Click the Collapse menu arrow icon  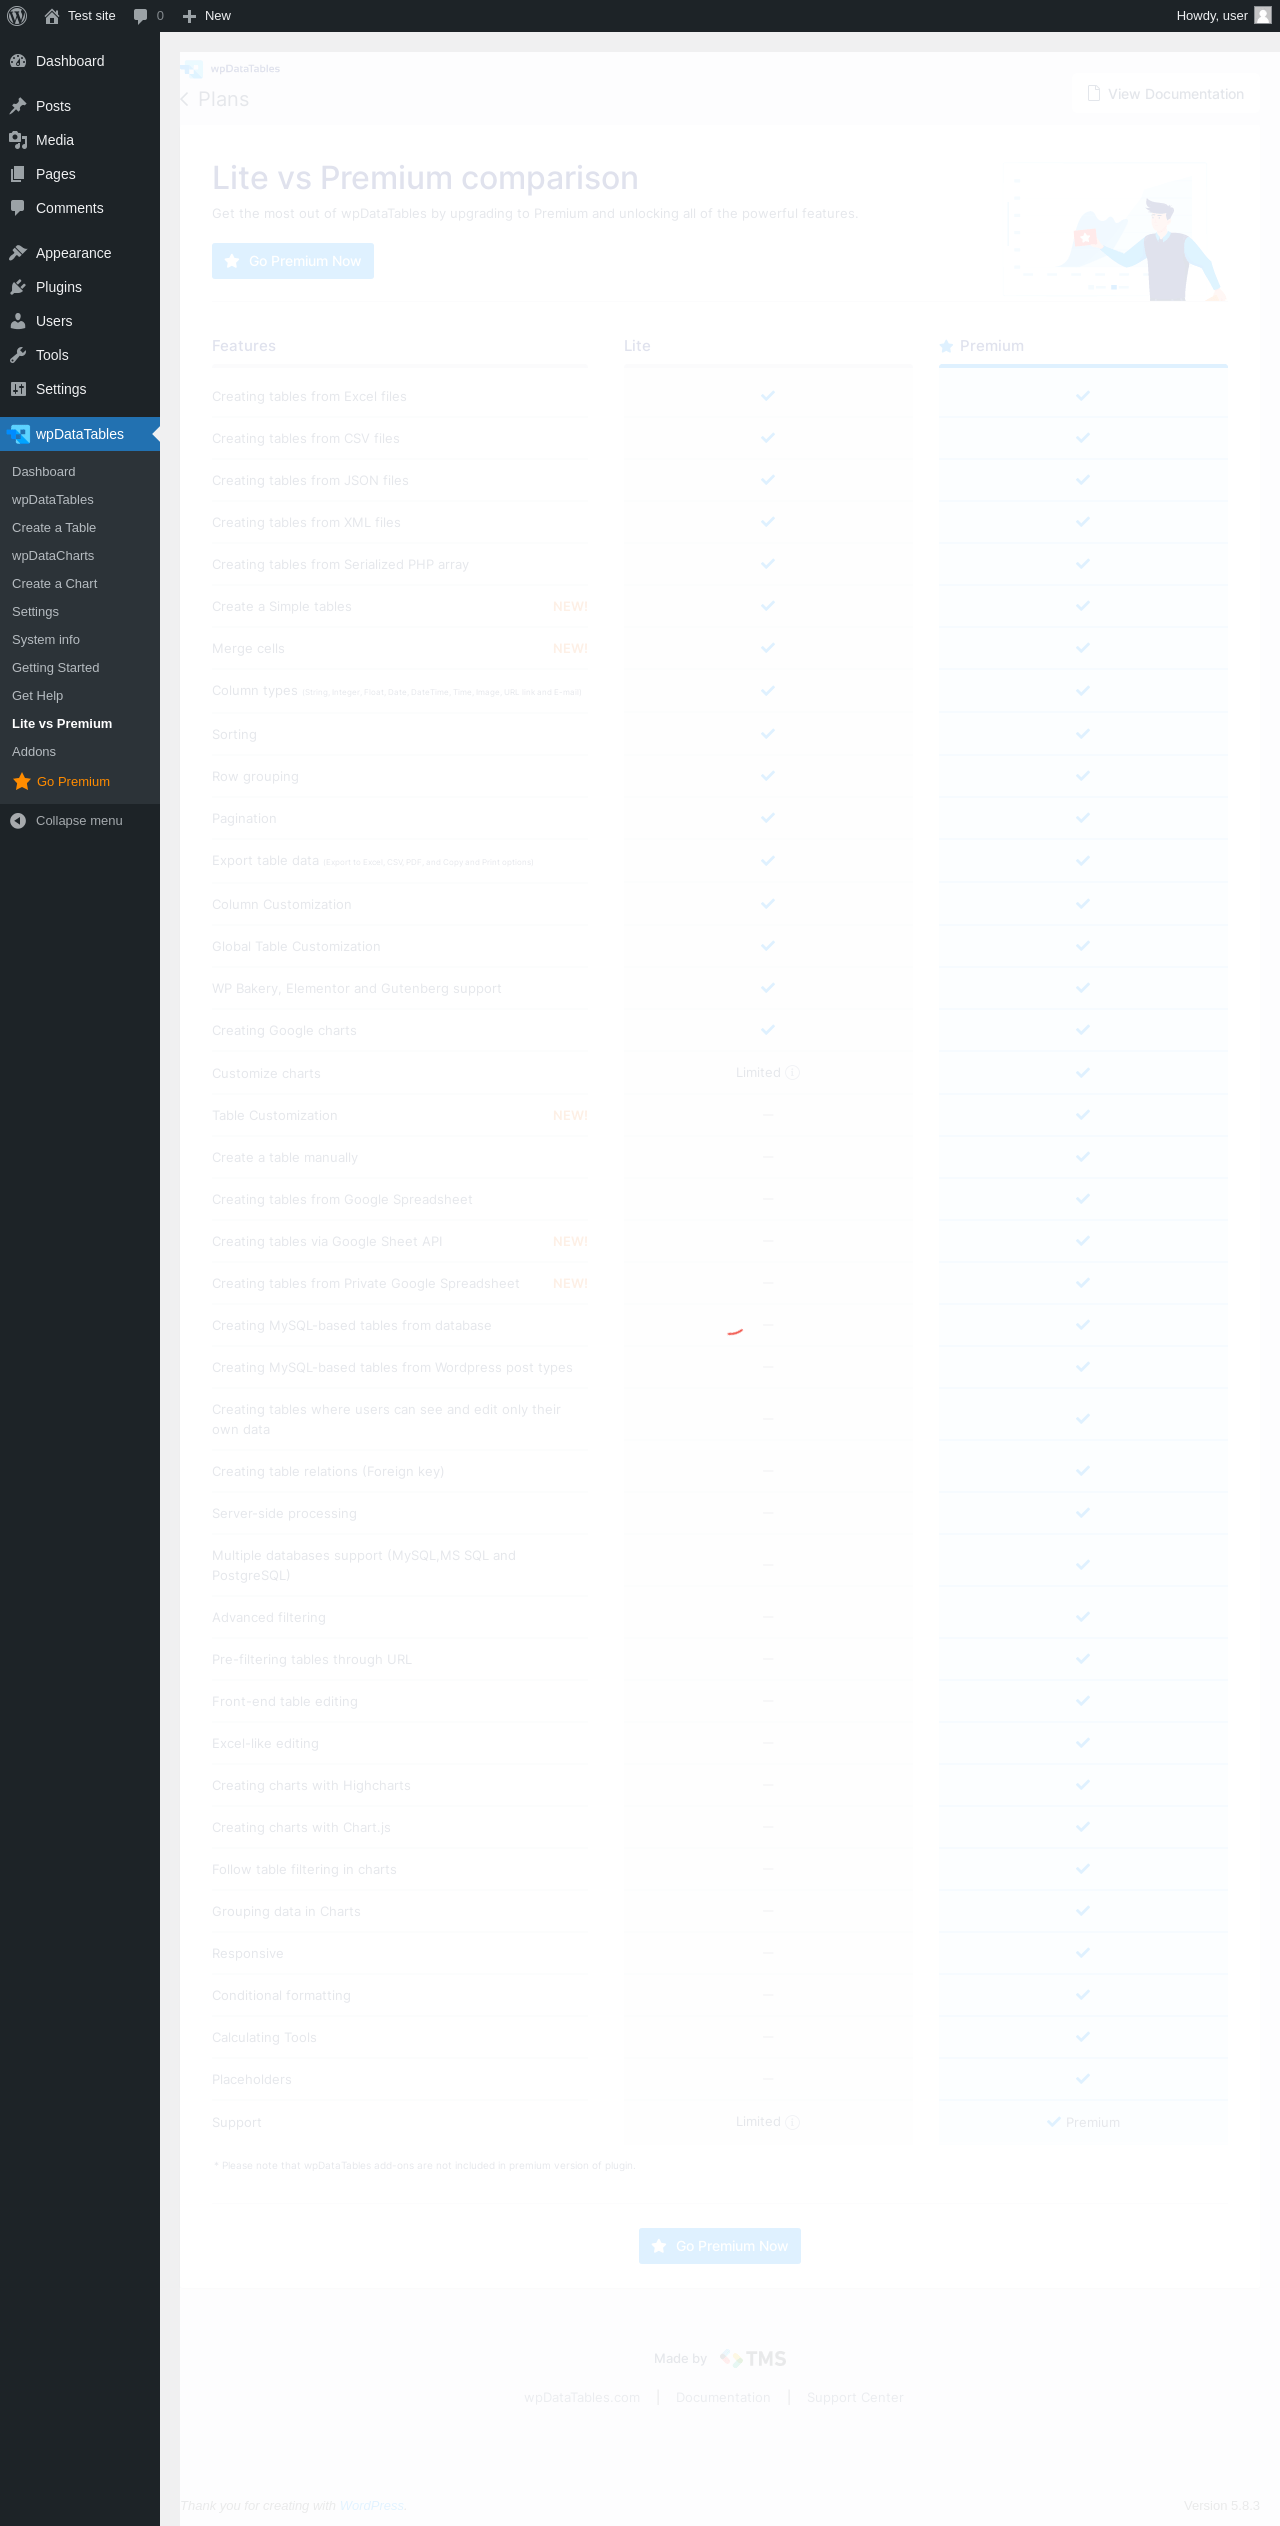(x=18, y=821)
